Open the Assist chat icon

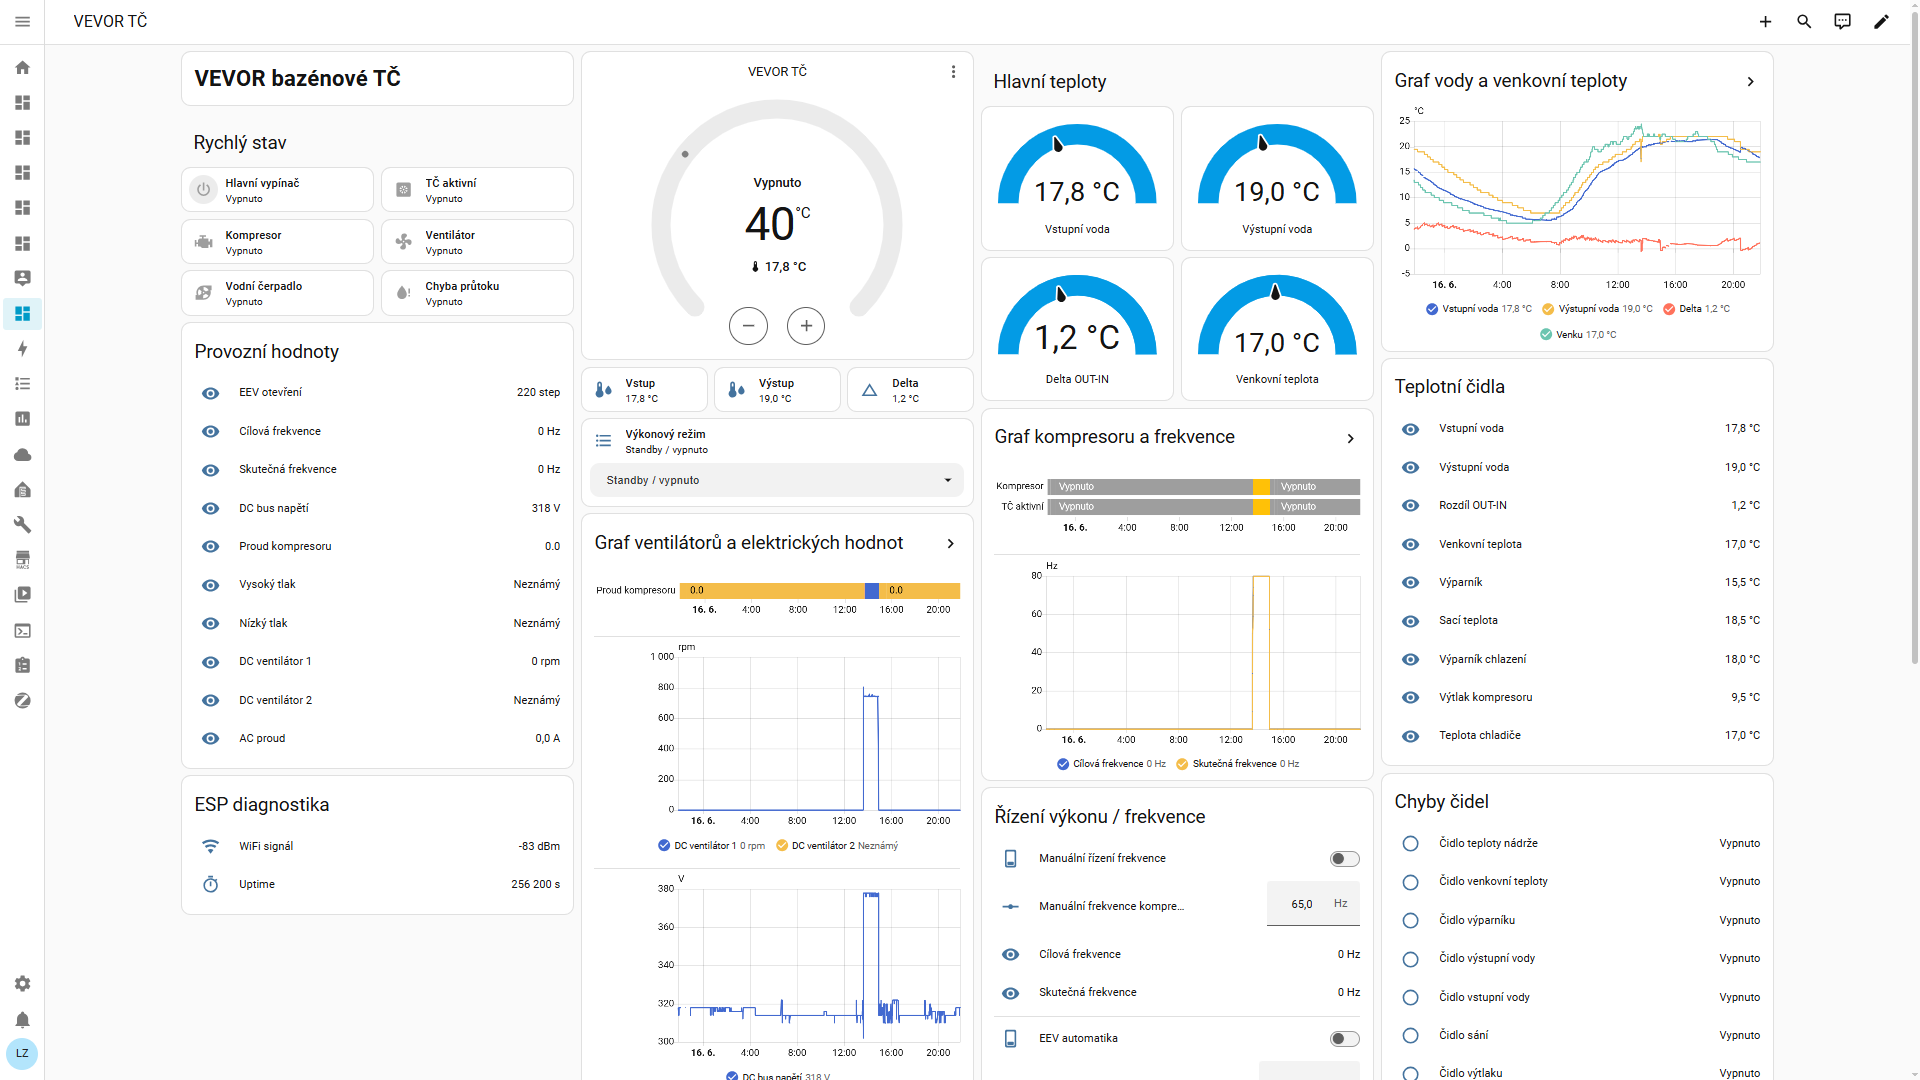click(x=1842, y=21)
